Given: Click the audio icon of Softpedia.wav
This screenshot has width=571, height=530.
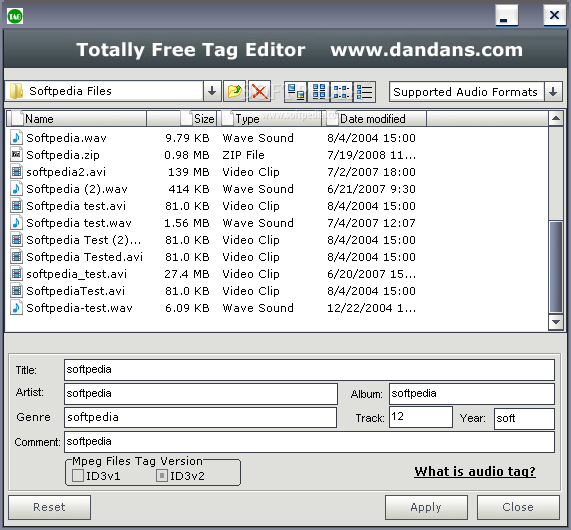Looking at the screenshot, I should (16, 138).
